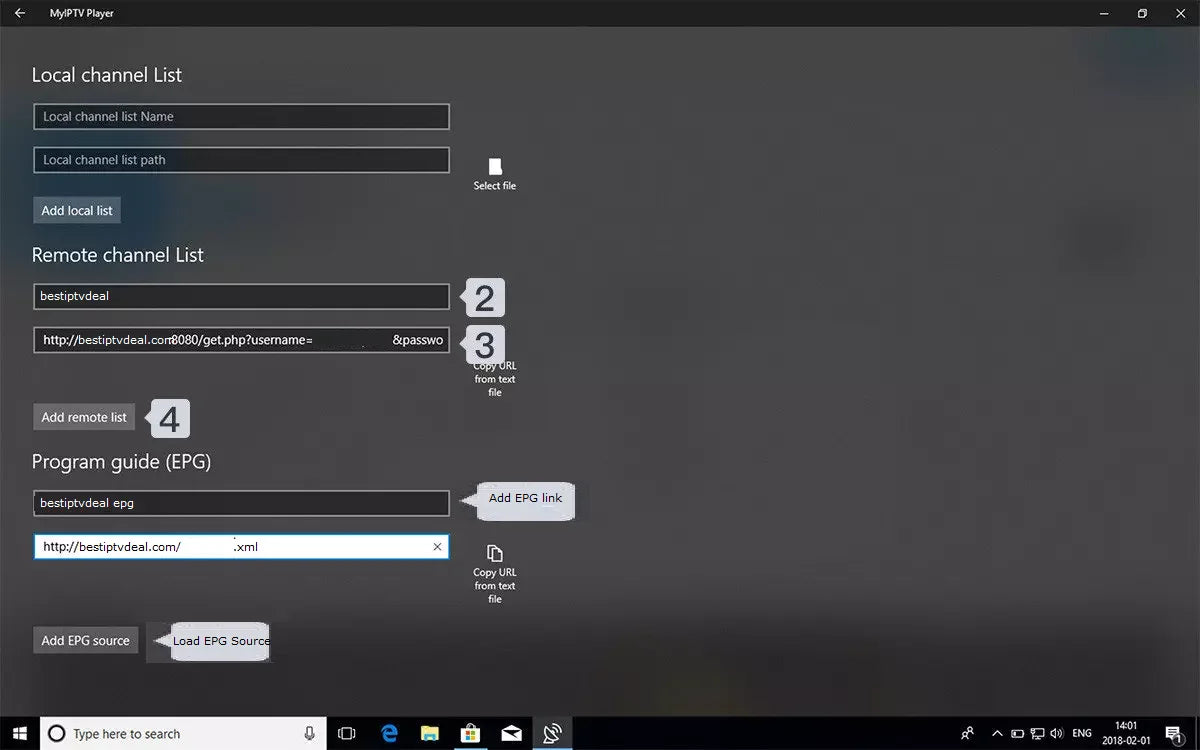1200x750 pixels.
Task: Click the remote list URL field
Action: click(241, 340)
